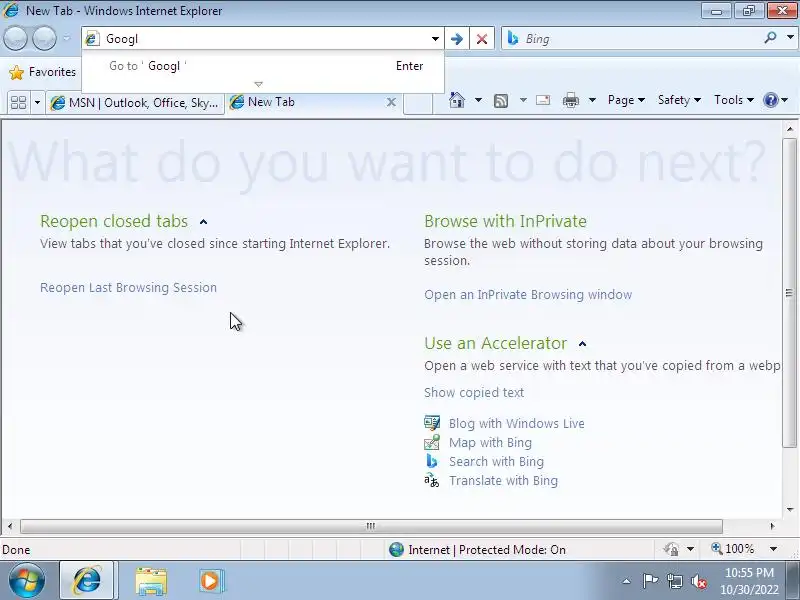The image size is (800, 600).
Task: Open the Safety menu
Action: click(679, 100)
